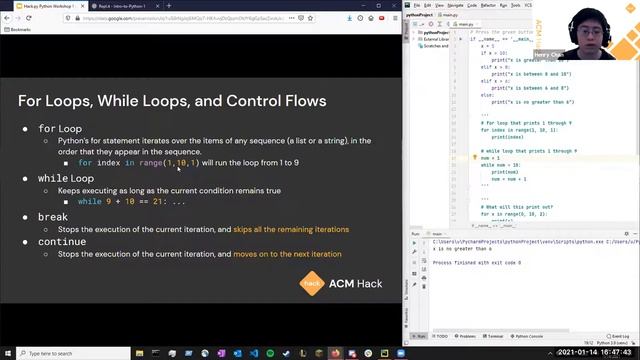Show hidden system tray icons chevron

[x=550, y=353]
